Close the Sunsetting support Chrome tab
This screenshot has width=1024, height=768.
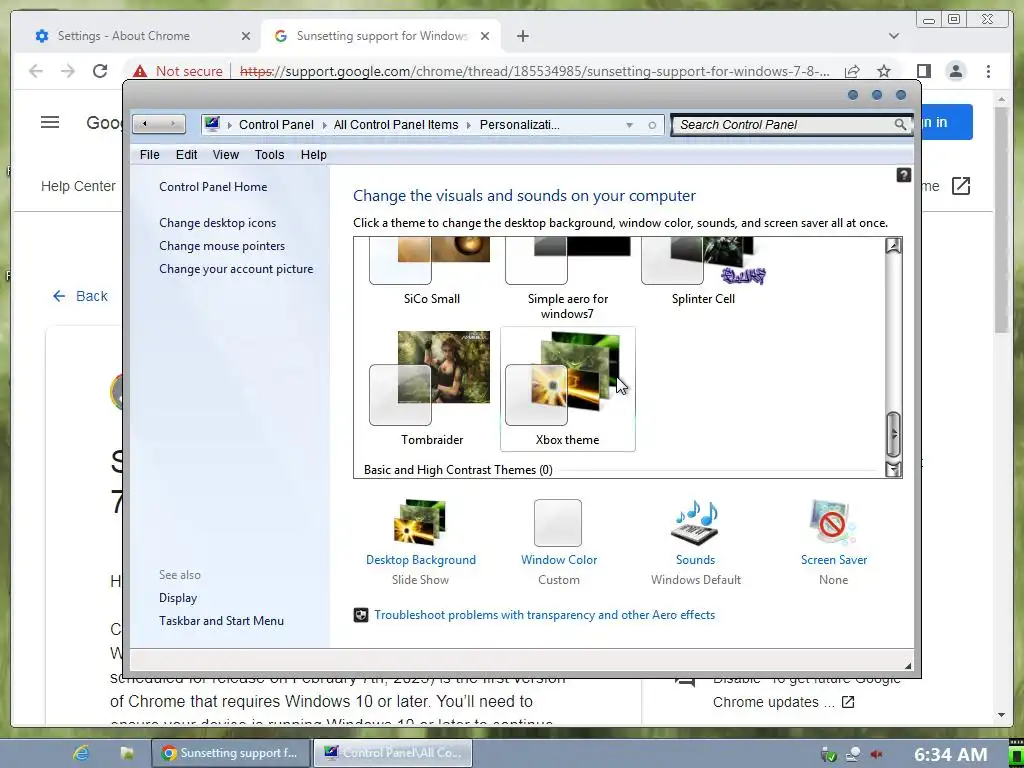pos(485,36)
